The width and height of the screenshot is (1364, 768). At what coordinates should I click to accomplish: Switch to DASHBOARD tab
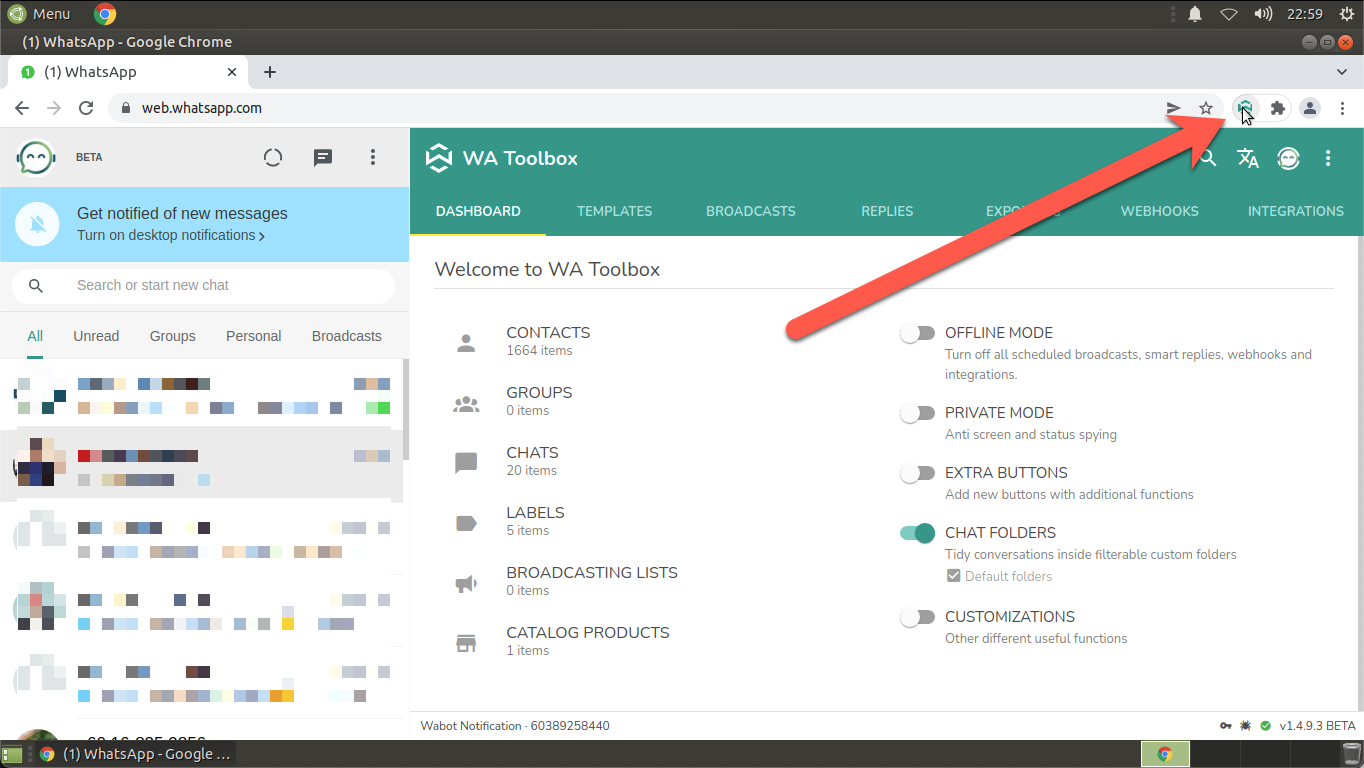pyautogui.click(x=478, y=211)
